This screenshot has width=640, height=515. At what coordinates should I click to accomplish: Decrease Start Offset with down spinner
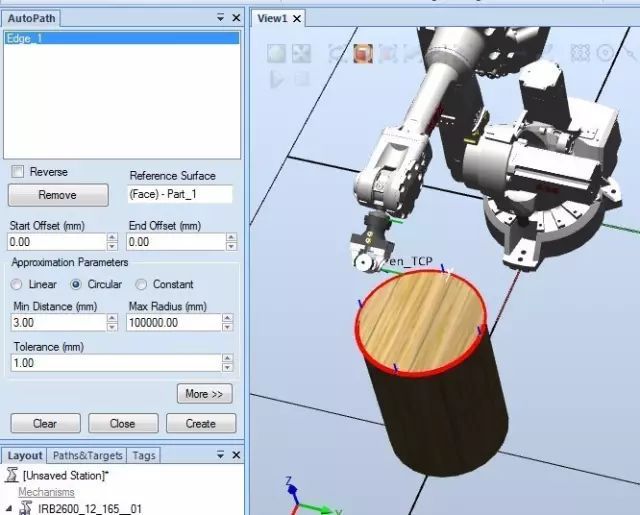[112, 246]
